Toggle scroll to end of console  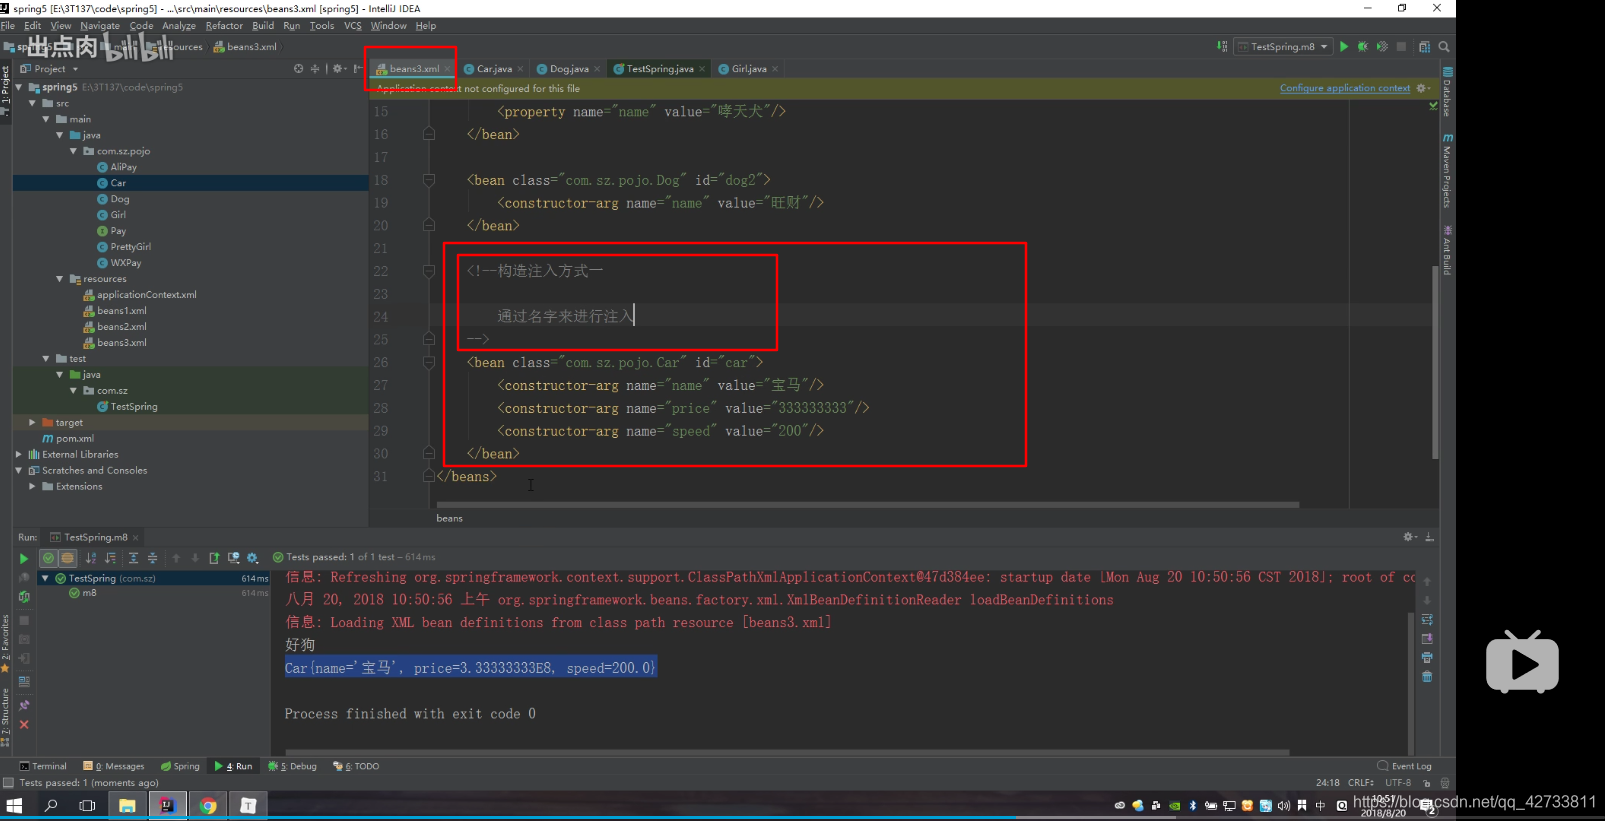pyautogui.click(x=1427, y=638)
